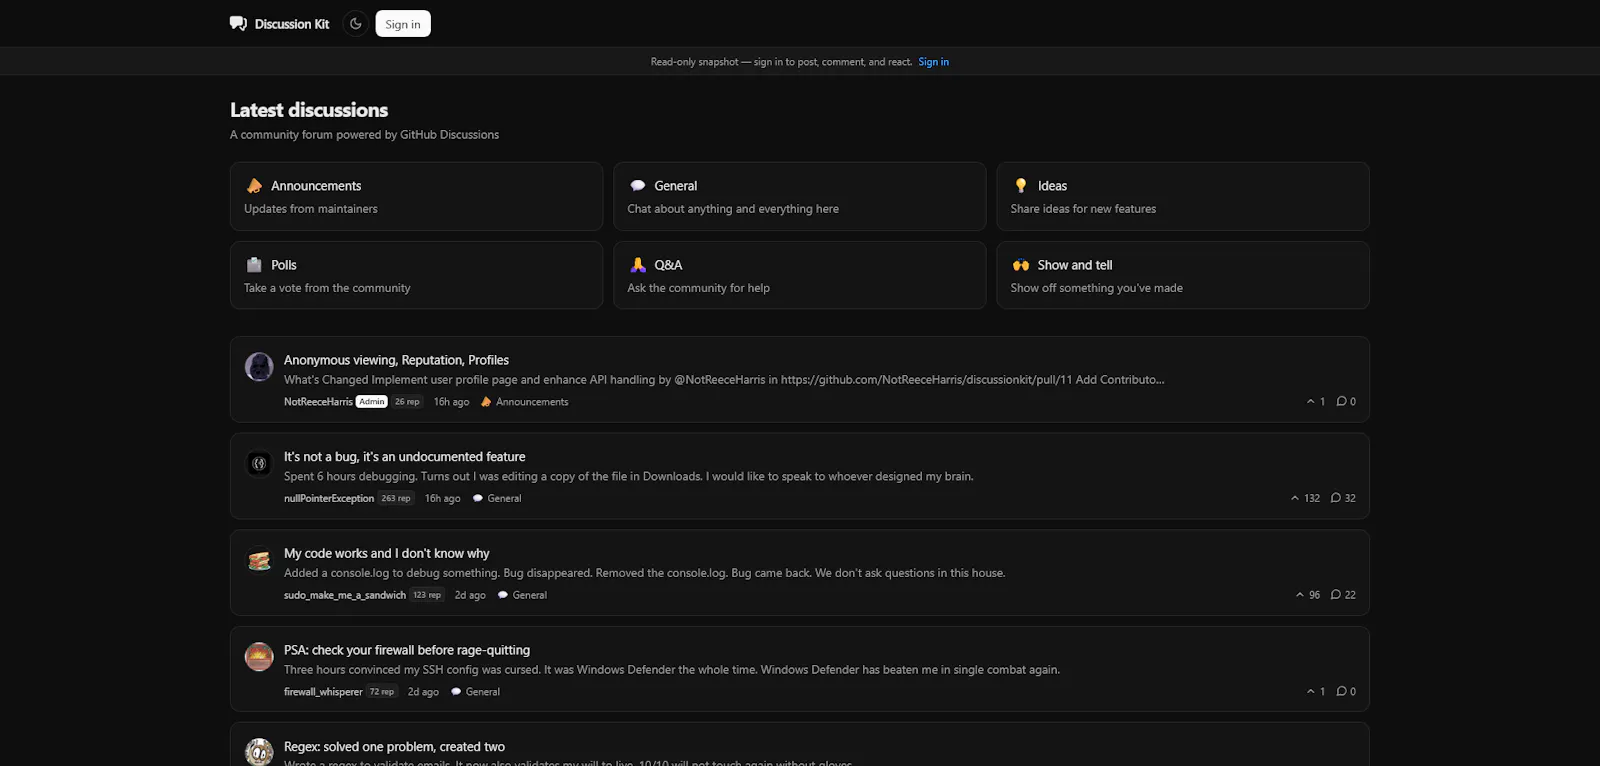
Task: Click the Admin badge next to NotReeceHarris
Action: coord(372,402)
